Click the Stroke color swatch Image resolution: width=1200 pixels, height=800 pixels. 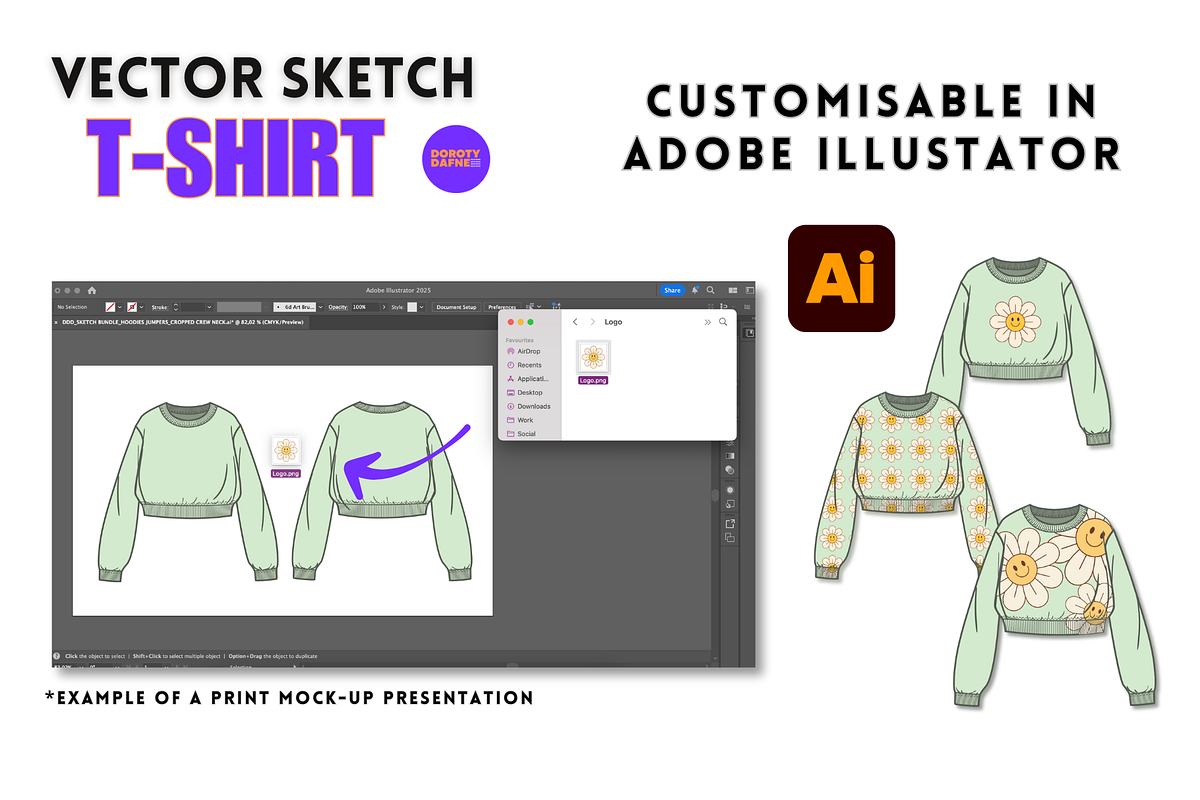[132, 307]
